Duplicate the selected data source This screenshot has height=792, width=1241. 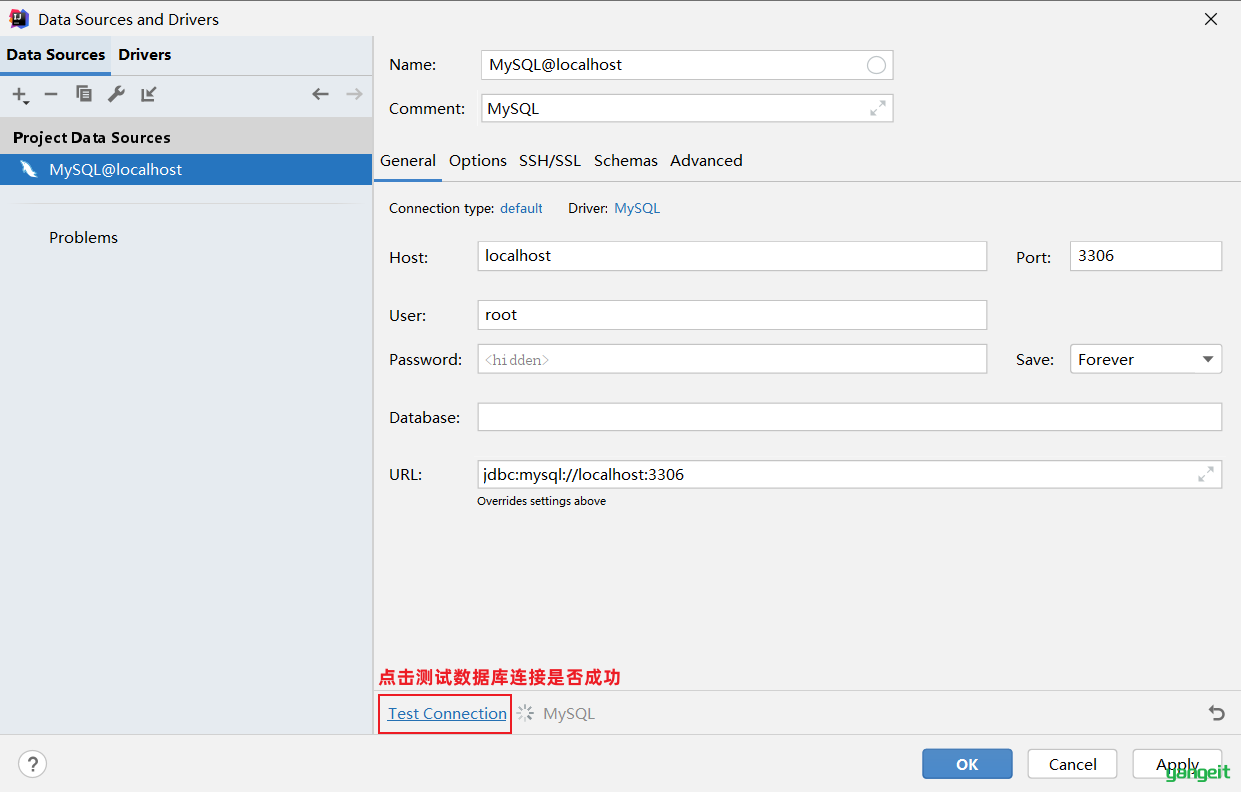click(x=84, y=94)
